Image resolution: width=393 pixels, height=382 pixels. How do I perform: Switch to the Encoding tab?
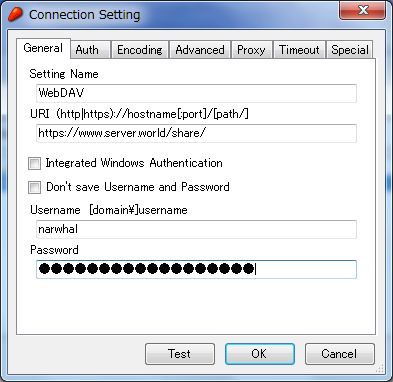140,50
